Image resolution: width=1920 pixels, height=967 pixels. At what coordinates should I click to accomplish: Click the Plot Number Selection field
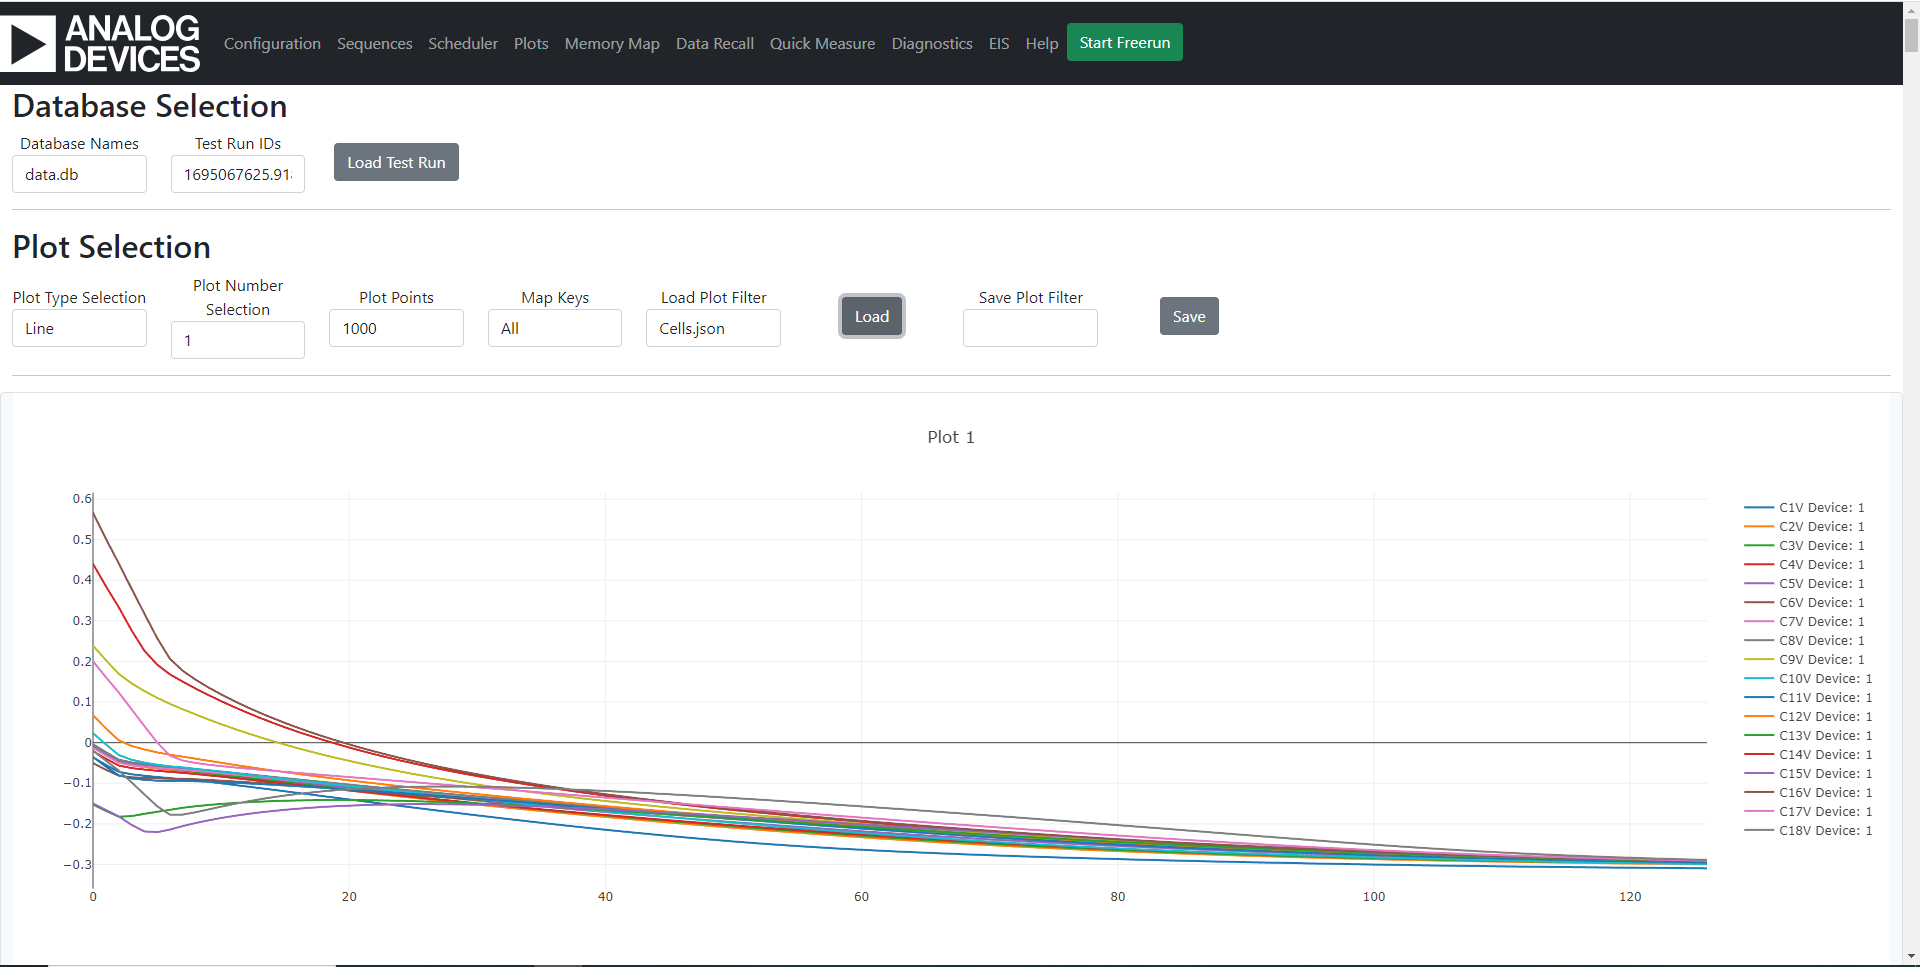(x=237, y=339)
